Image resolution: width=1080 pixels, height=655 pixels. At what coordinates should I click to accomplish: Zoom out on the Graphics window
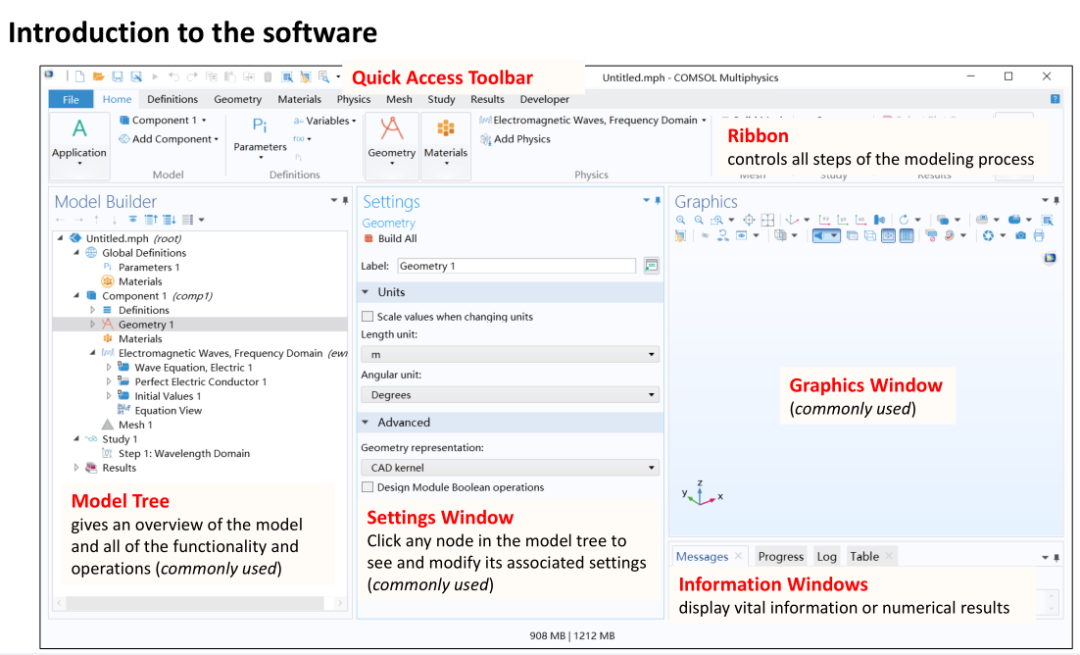pyautogui.click(x=698, y=220)
